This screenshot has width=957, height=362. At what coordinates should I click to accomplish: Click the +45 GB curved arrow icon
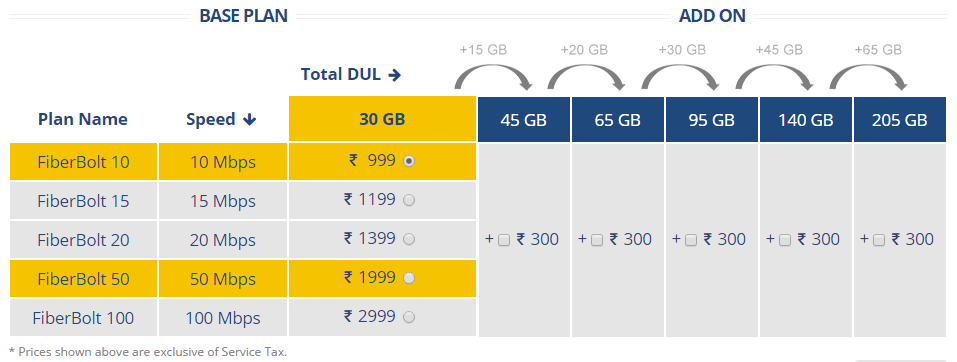775,78
